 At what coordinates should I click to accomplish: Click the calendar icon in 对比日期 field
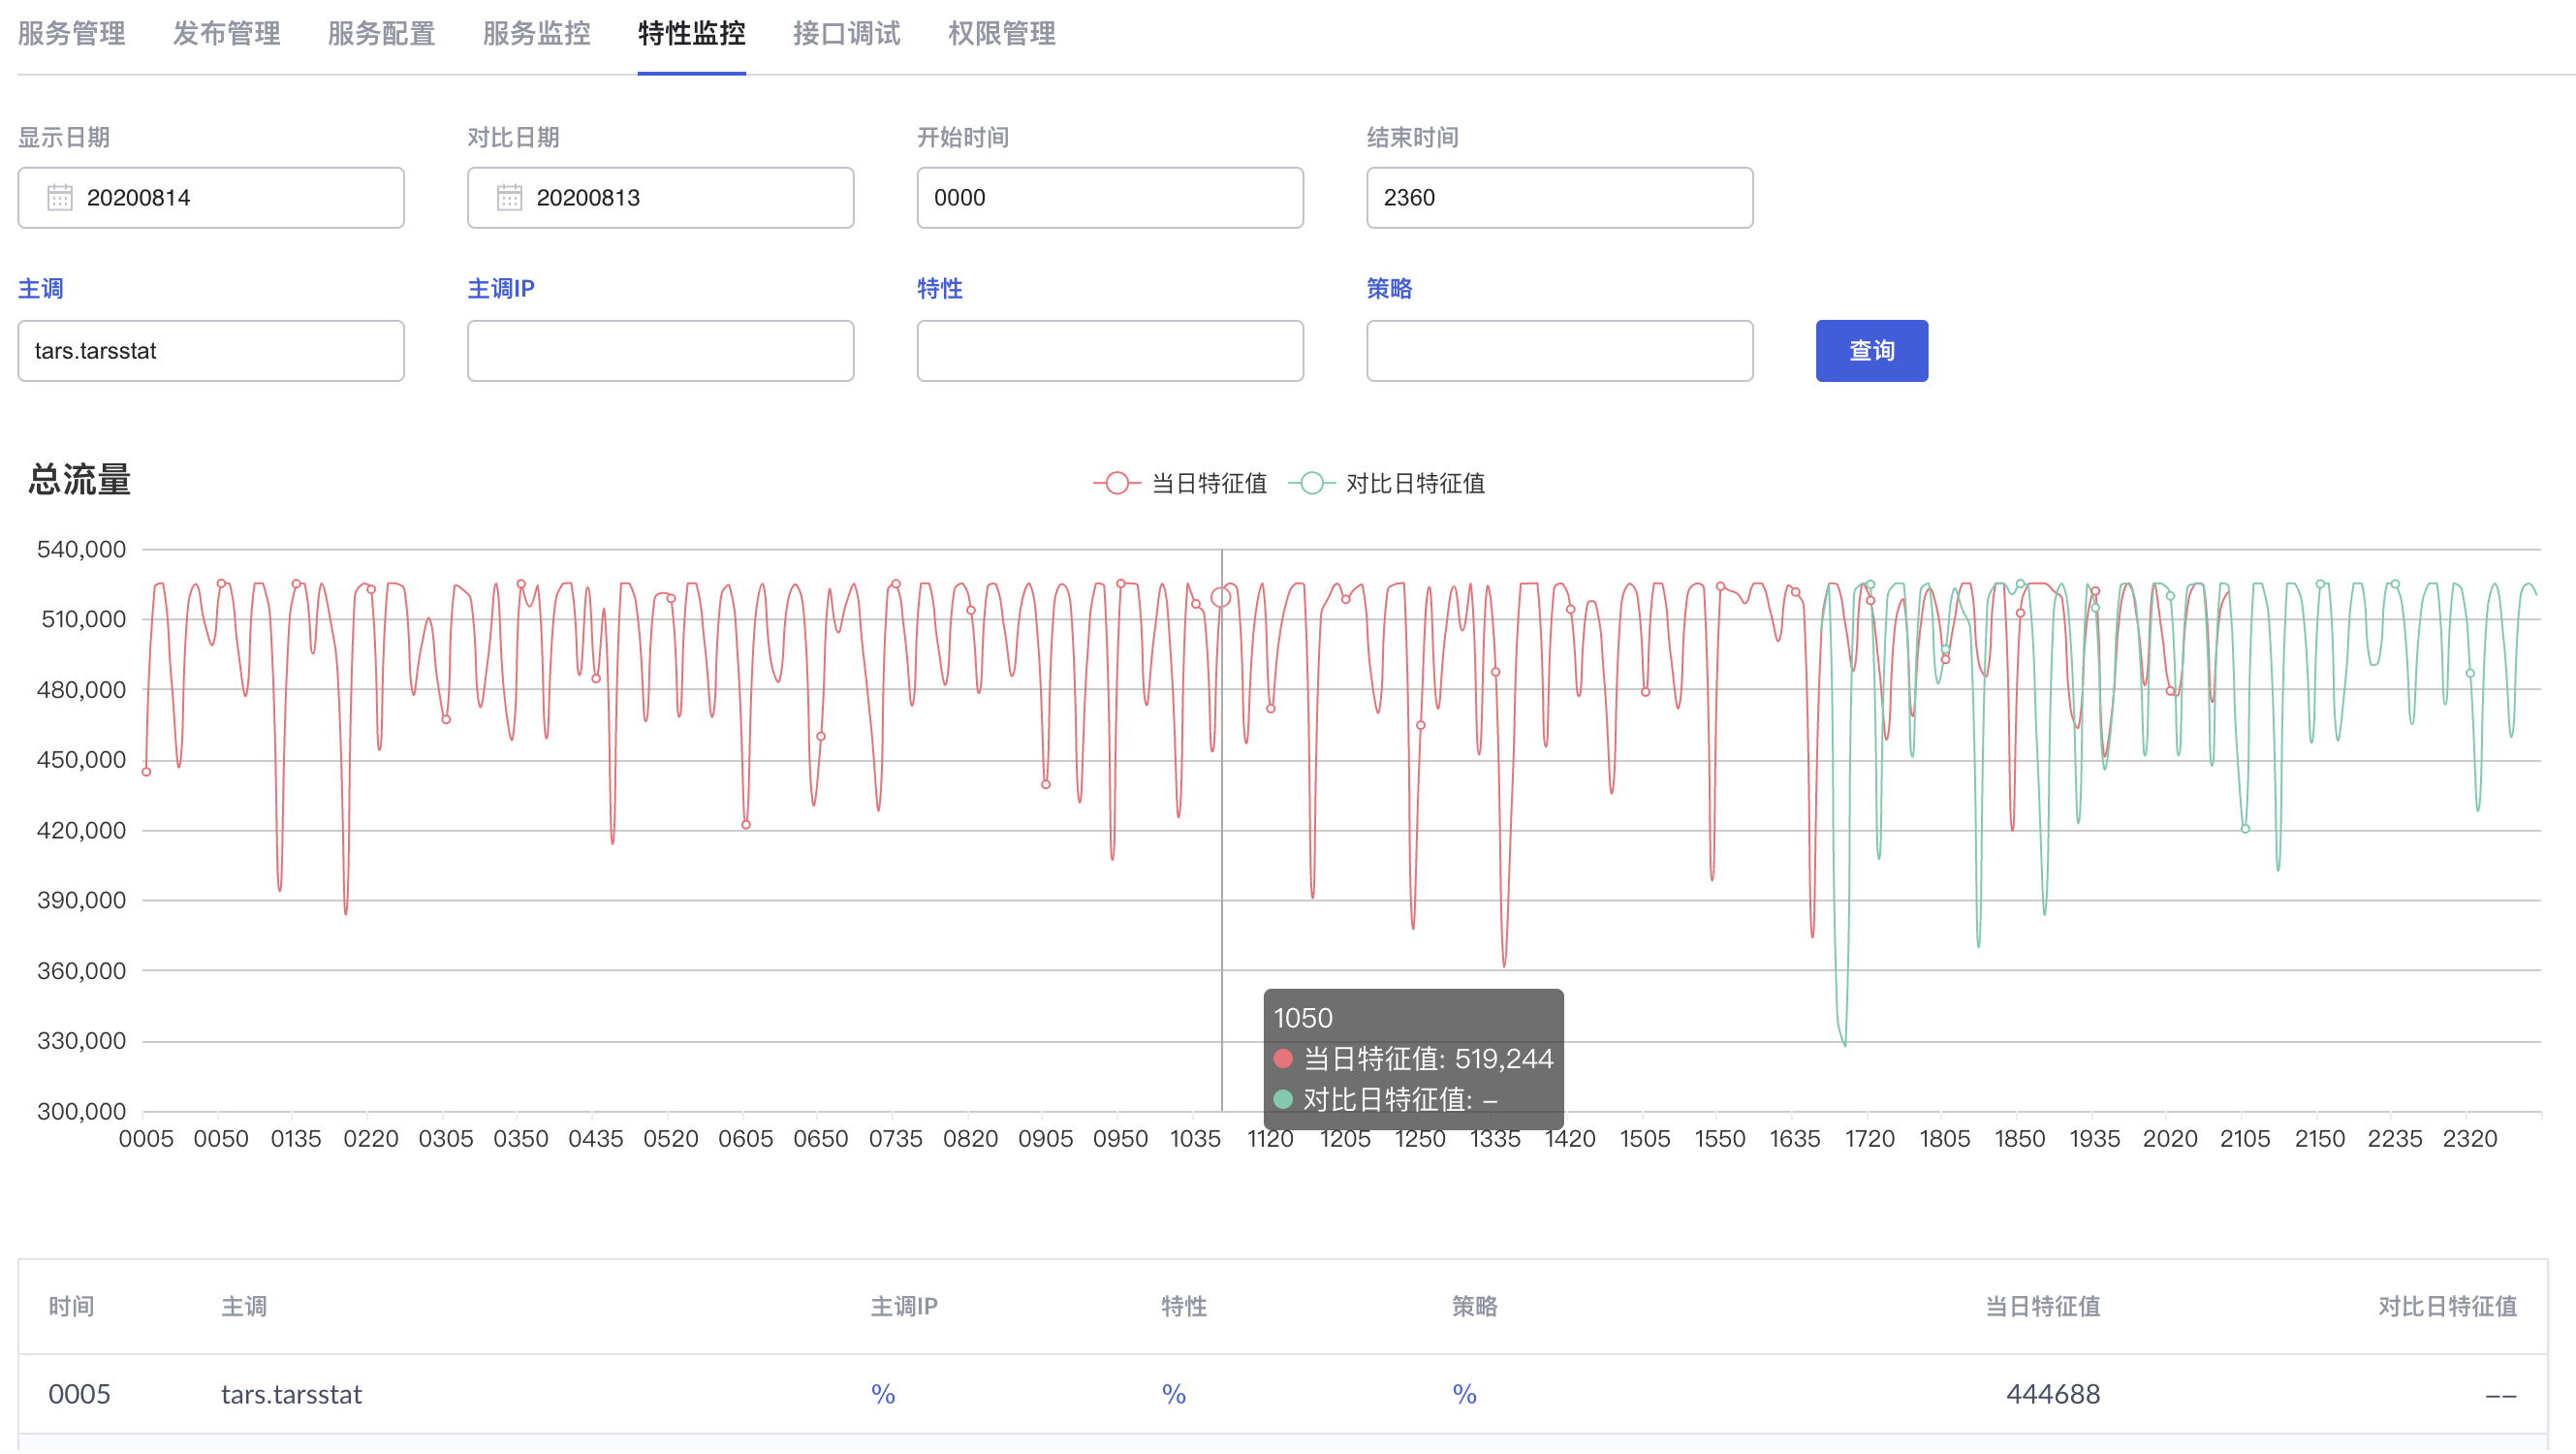(x=510, y=198)
